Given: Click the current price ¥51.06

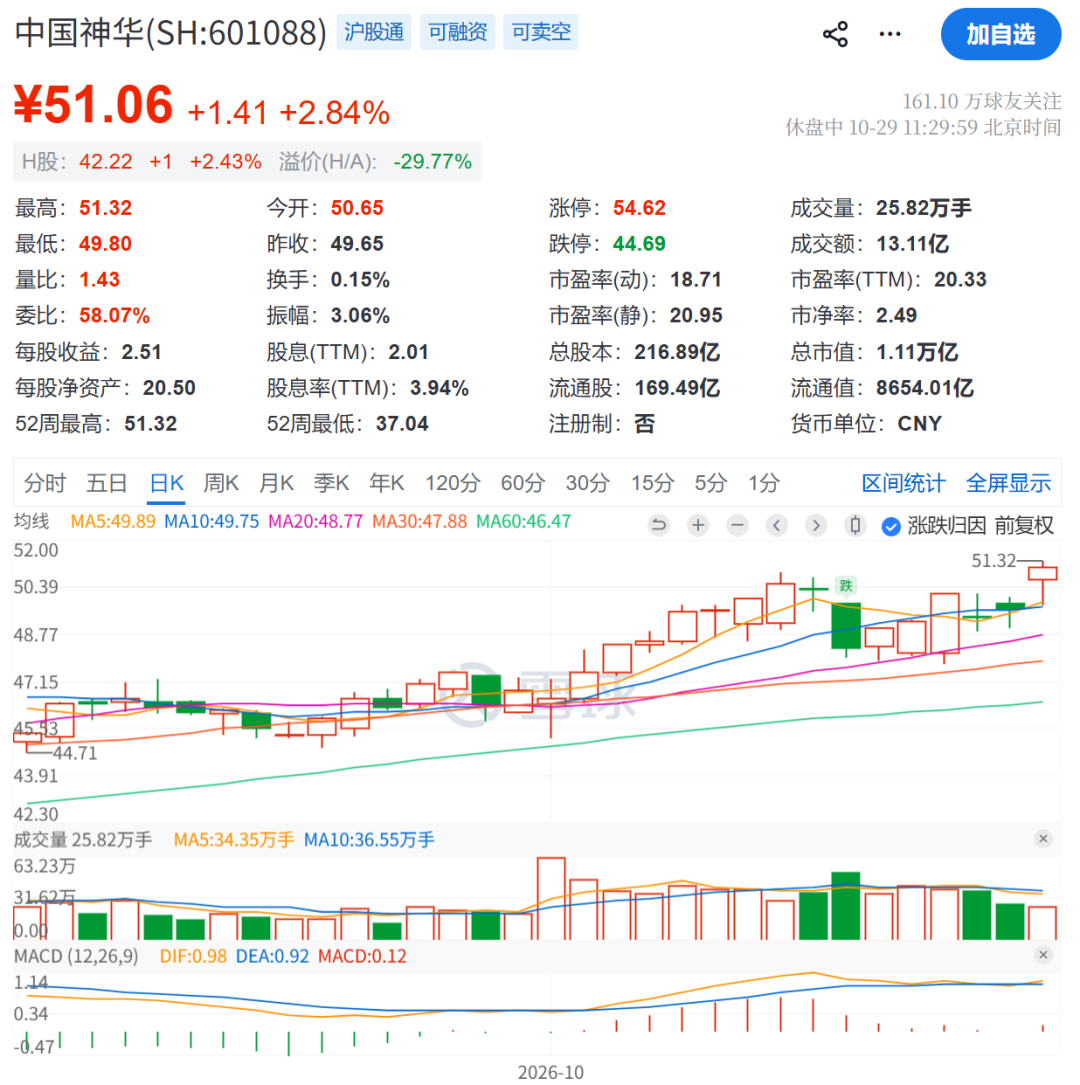Looking at the screenshot, I should tap(93, 104).
